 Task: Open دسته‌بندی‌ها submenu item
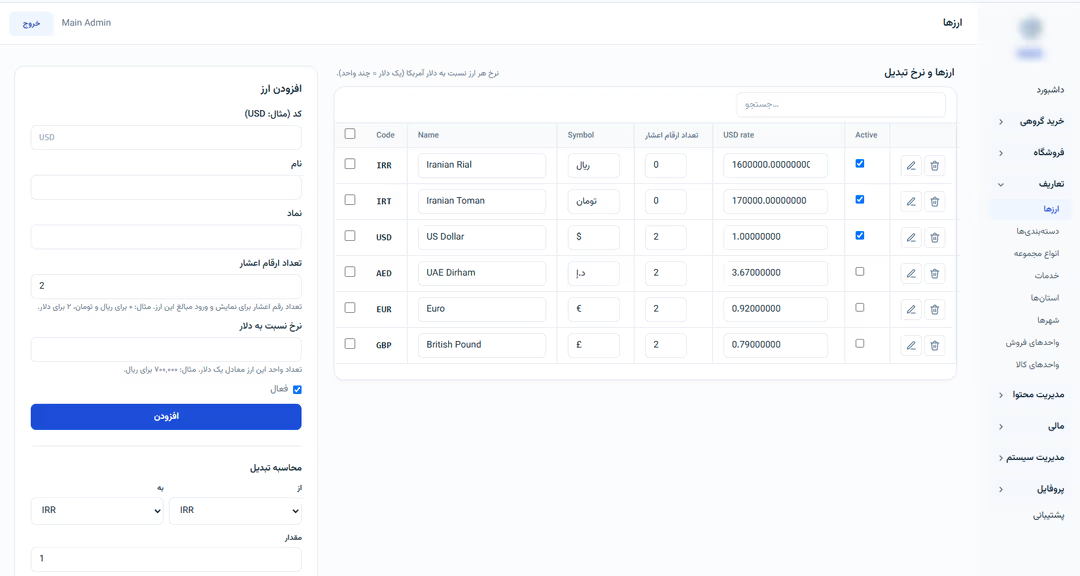[1037, 232]
